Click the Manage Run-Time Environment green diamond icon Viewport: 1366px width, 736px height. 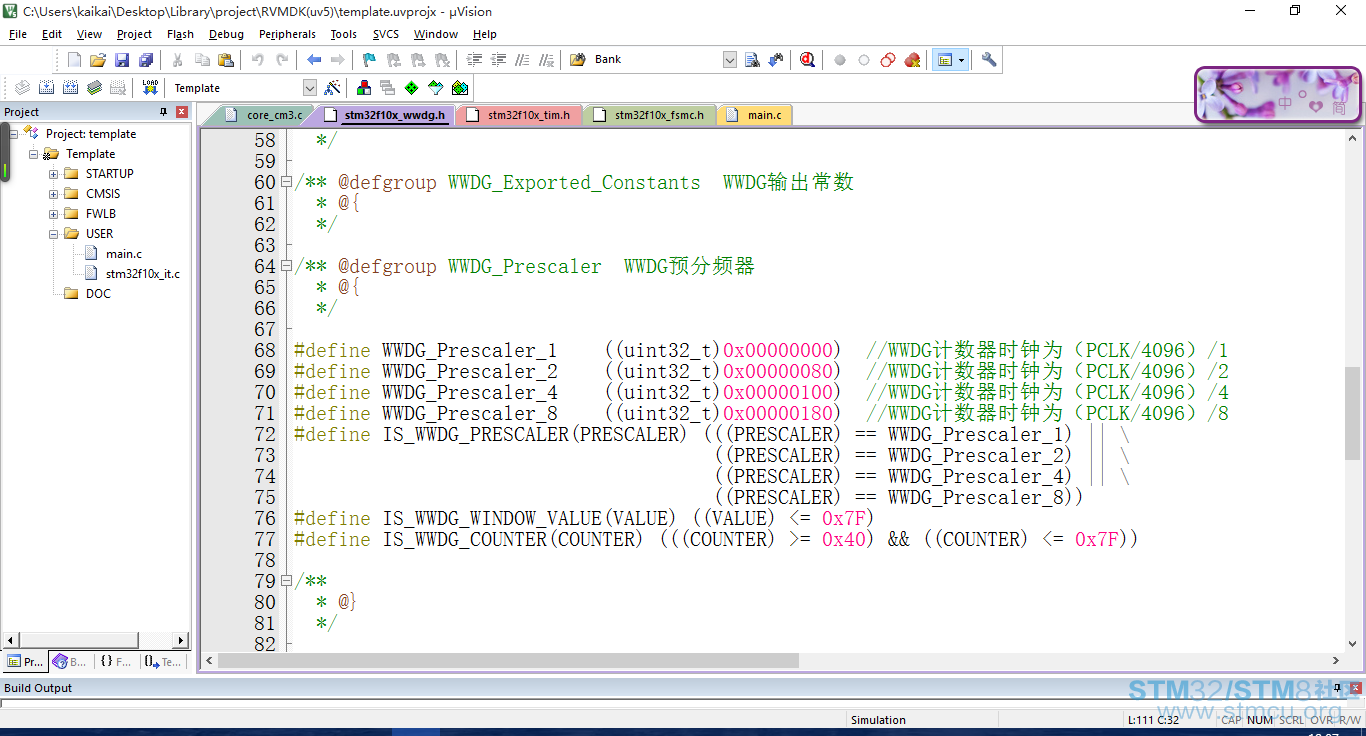click(x=411, y=88)
